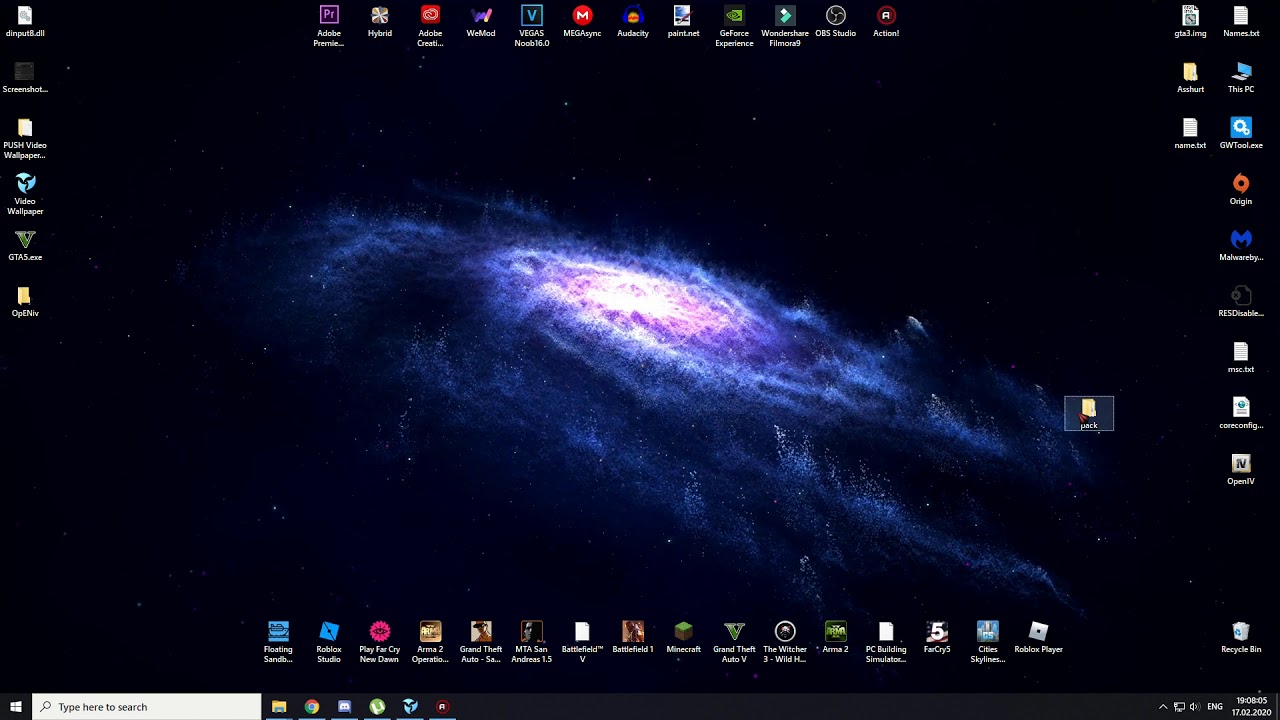
Task: Select the Names.txt file icon
Action: tap(1241, 22)
